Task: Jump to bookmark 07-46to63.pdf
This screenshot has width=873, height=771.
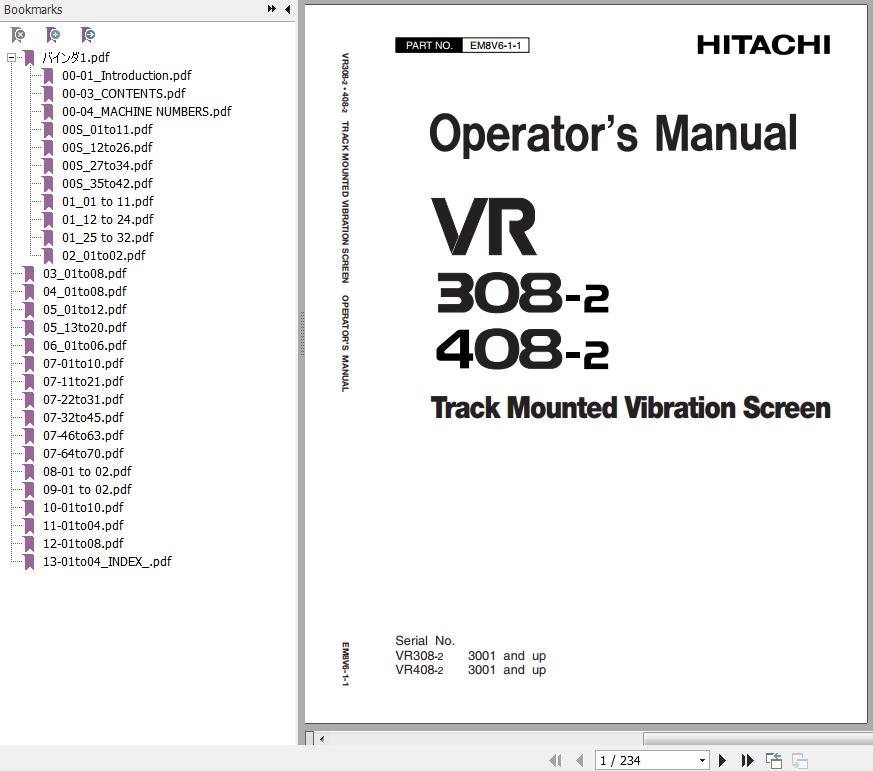Action: tap(84, 435)
